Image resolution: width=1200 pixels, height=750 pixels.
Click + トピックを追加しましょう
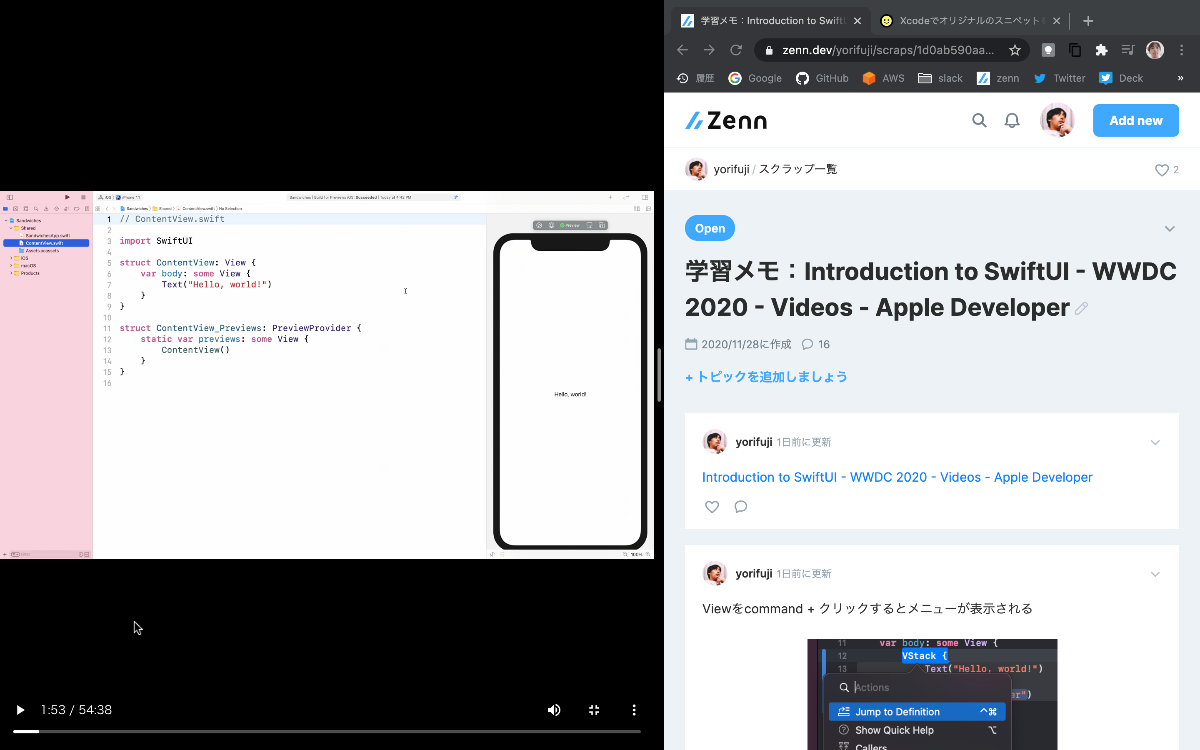tap(766, 377)
